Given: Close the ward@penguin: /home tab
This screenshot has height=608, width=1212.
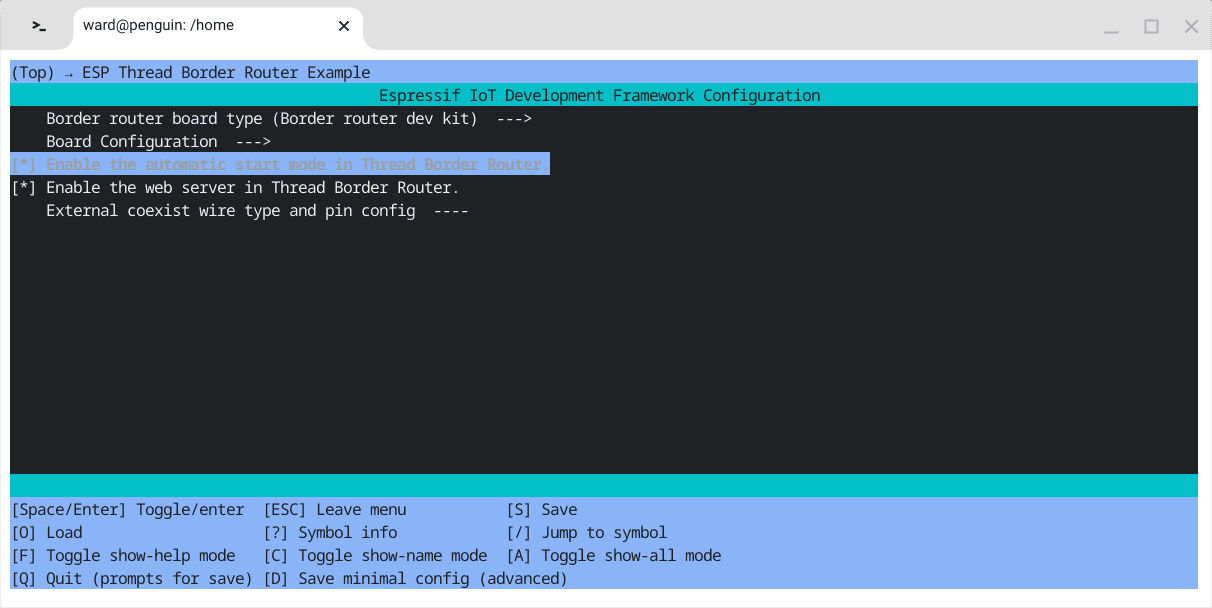Looking at the screenshot, I should tap(344, 26).
